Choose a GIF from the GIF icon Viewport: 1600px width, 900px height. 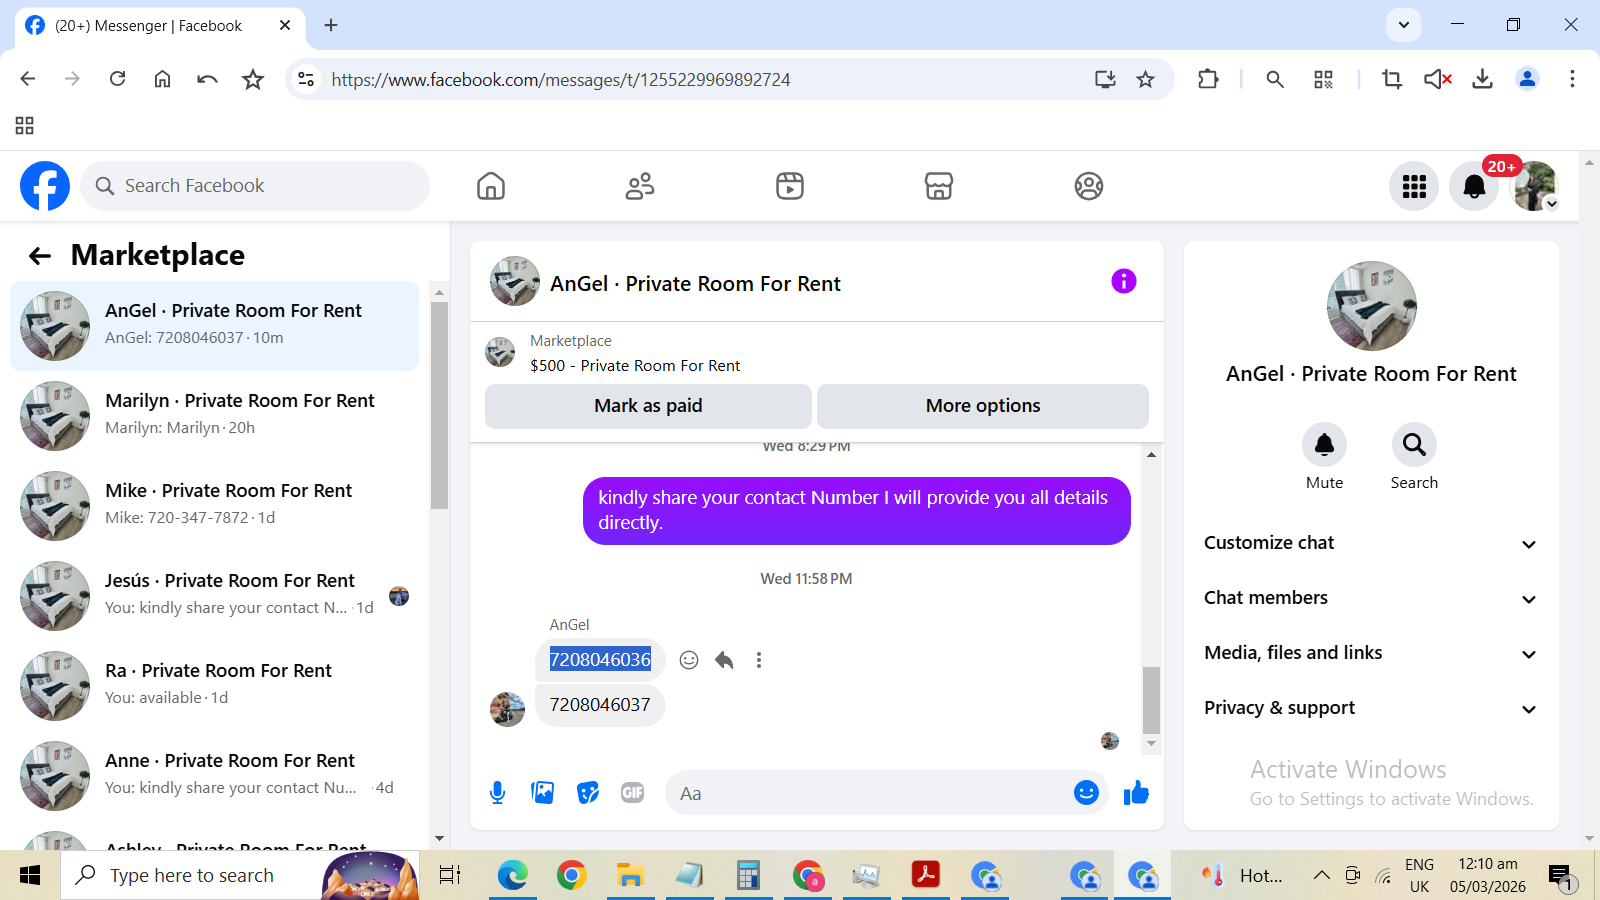(x=633, y=793)
